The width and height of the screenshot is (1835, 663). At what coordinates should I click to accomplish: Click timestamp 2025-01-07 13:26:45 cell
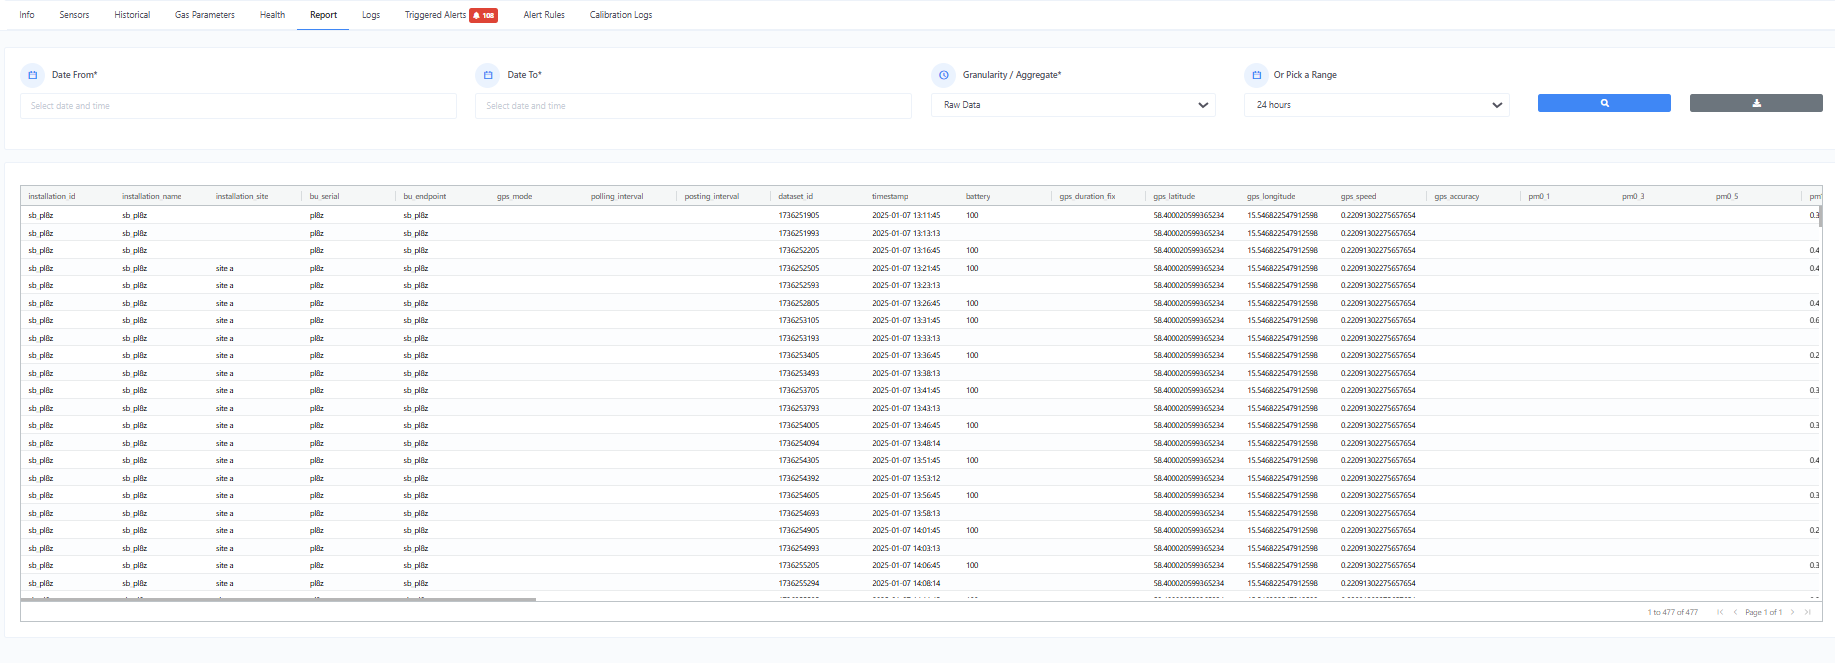coord(906,303)
